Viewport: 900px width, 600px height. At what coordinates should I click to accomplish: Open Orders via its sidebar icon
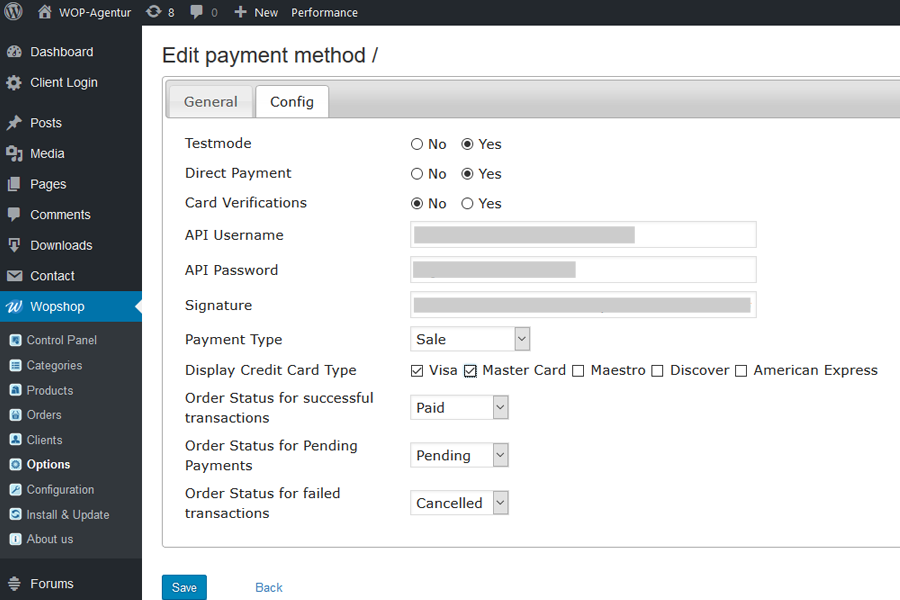(x=15, y=415)
